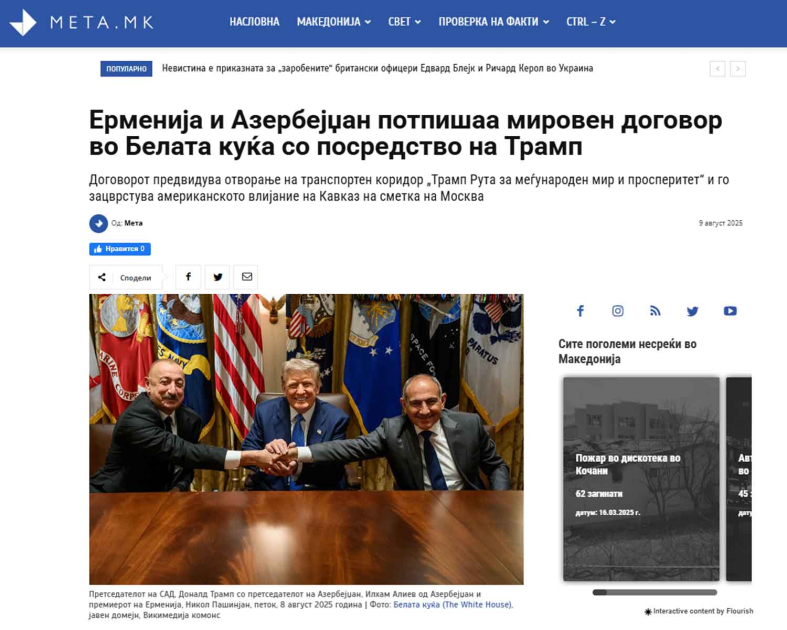Screen dimensions: 787x630
Task: Share the article on Facebook
Action: pos(188,277)
